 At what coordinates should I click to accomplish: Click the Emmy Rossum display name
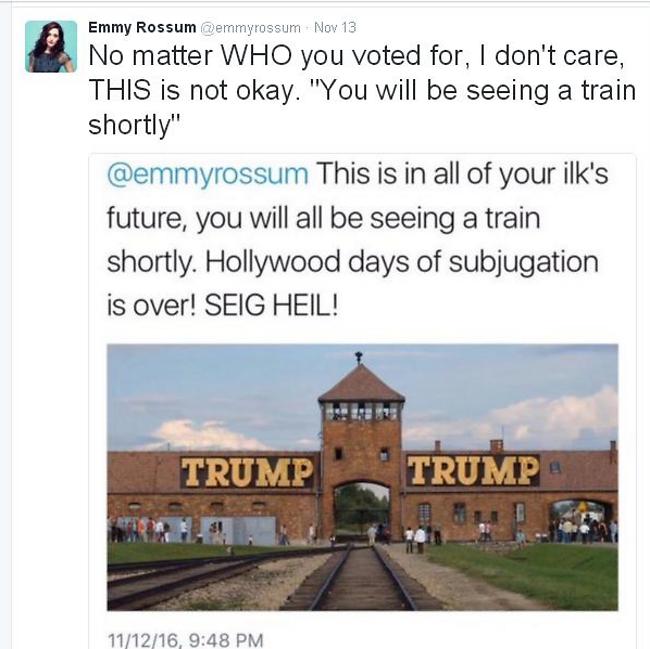pos(142,27)
